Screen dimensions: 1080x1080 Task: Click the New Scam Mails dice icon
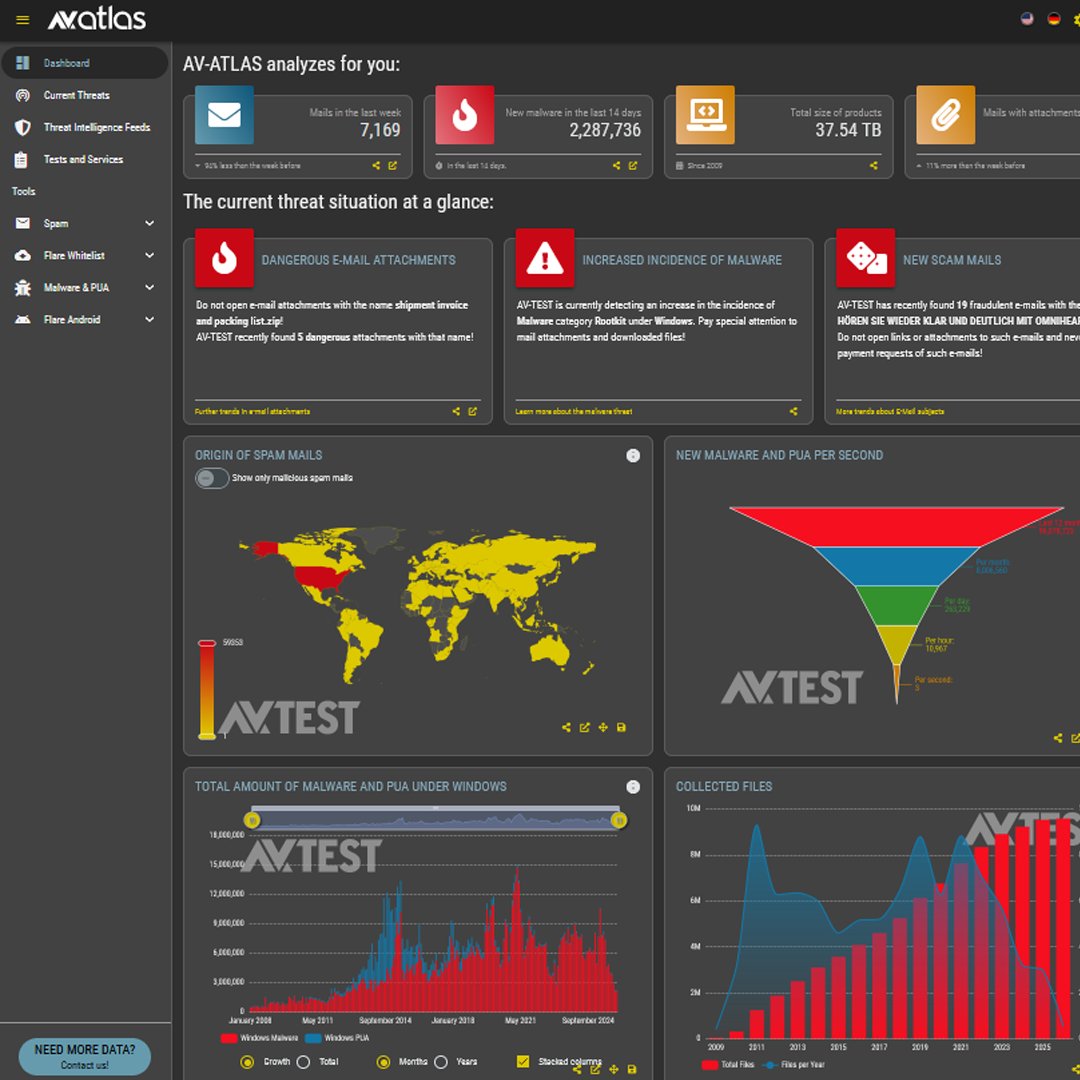click(x=865, y=258)
